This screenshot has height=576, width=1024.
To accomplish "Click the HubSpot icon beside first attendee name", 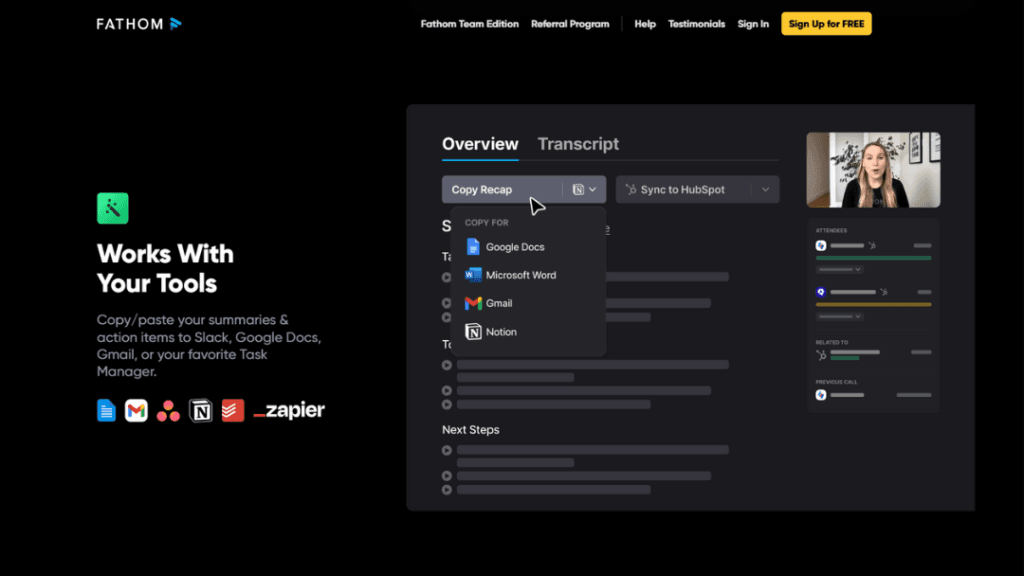I will pyautogui.click(x=872, y=246).
